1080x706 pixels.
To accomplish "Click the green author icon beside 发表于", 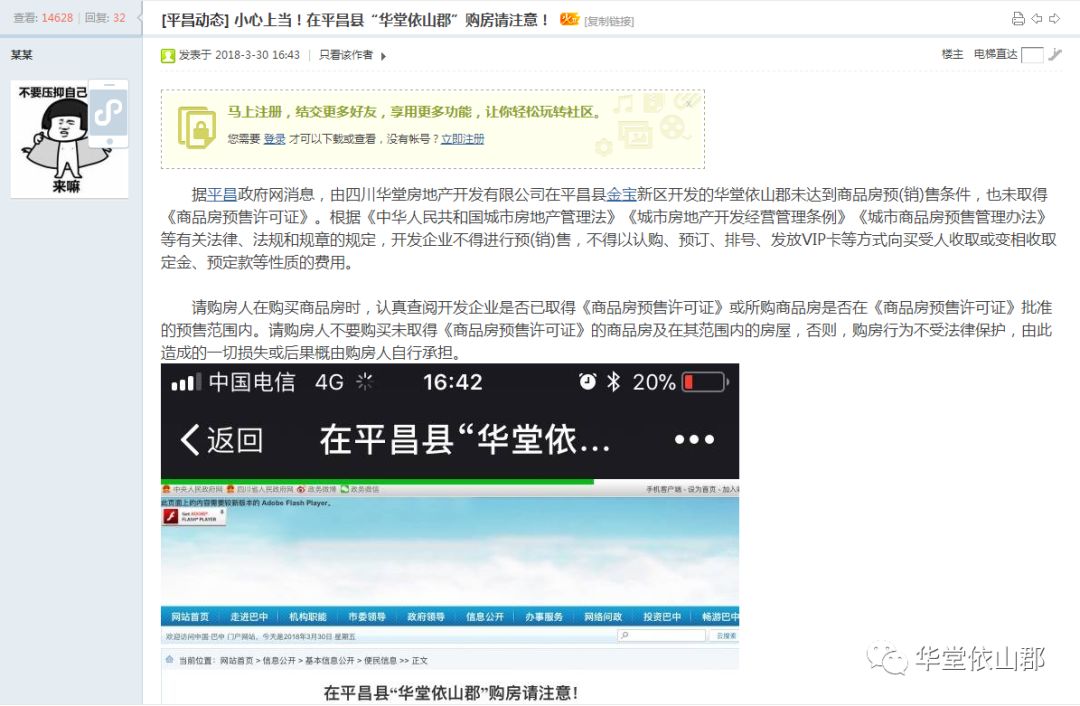I will click(x=167, y=55).
